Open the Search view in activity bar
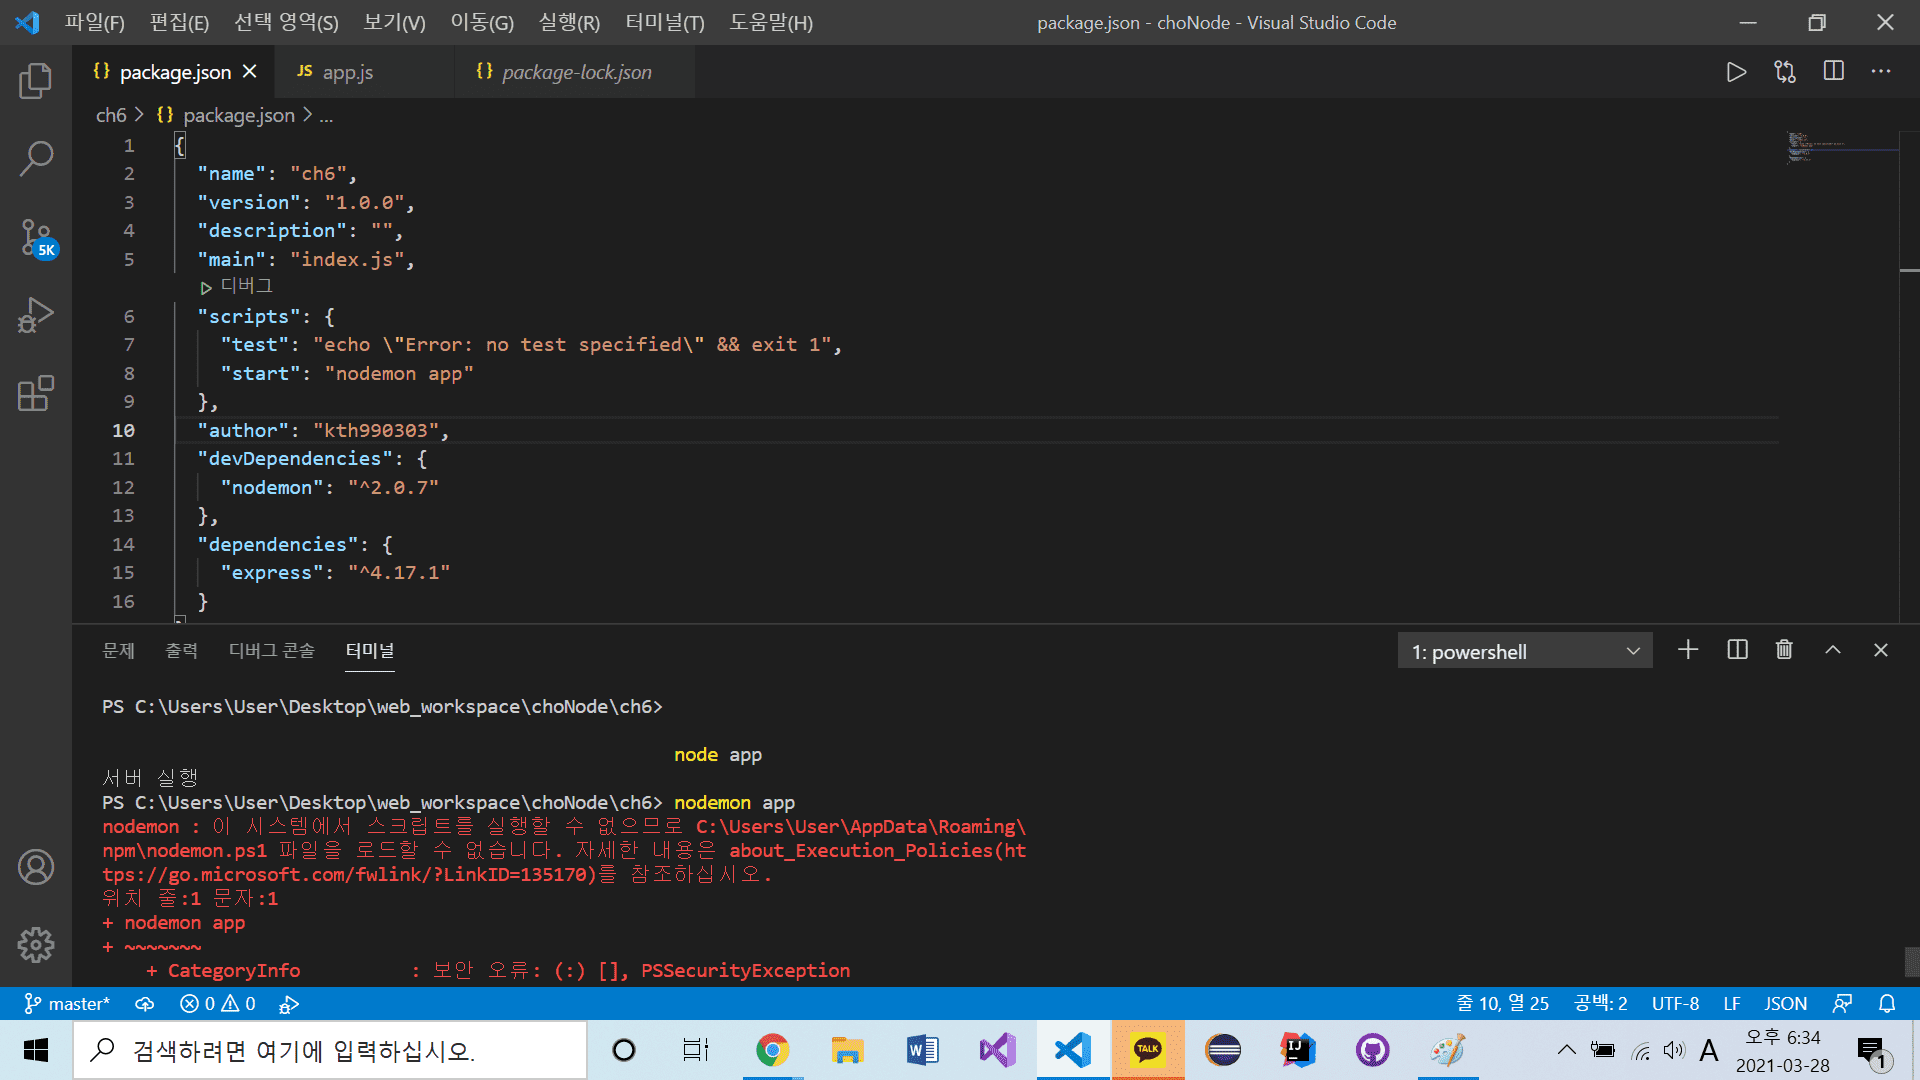1920x1080 pixels. pos(36,158)
